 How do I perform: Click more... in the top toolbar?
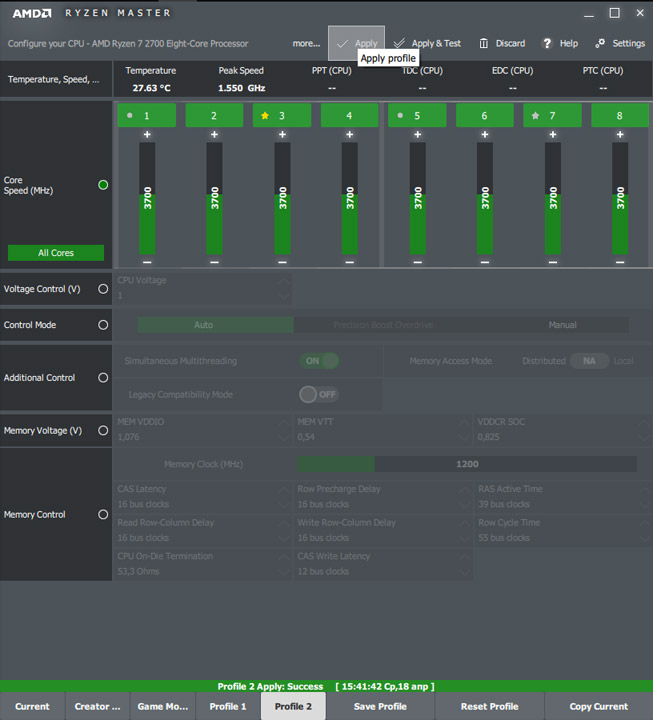click(306, 44)
